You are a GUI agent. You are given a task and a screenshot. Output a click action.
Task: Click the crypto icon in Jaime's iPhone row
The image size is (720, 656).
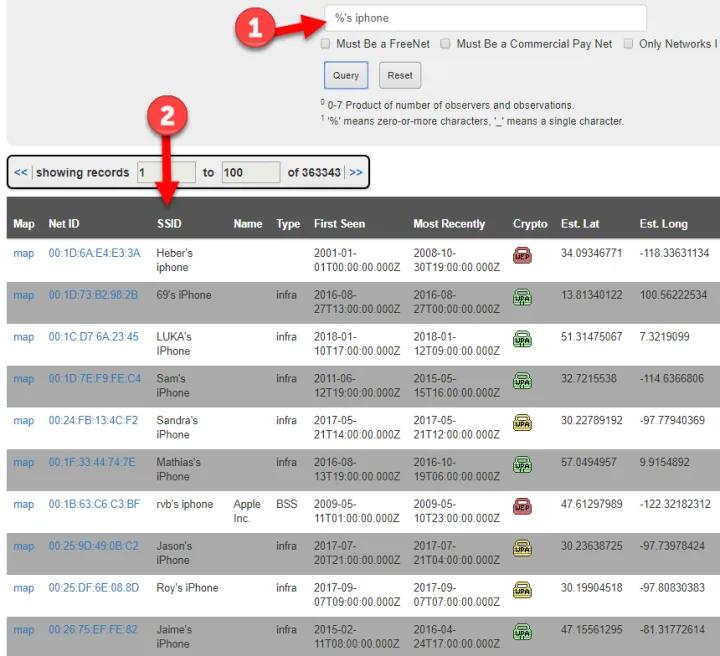pyautogui.click(x=522, y=631)
